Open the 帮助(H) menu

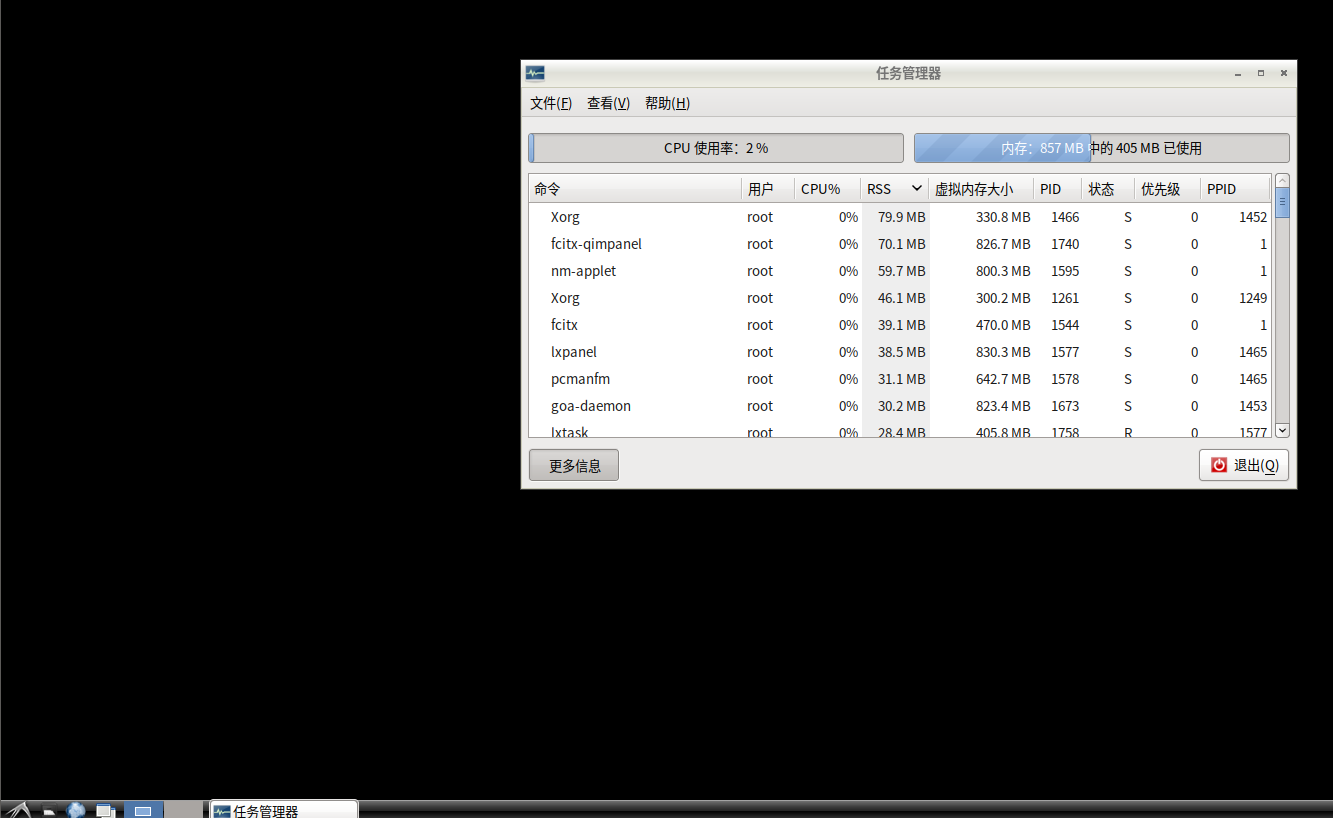(x=667, y=103)
